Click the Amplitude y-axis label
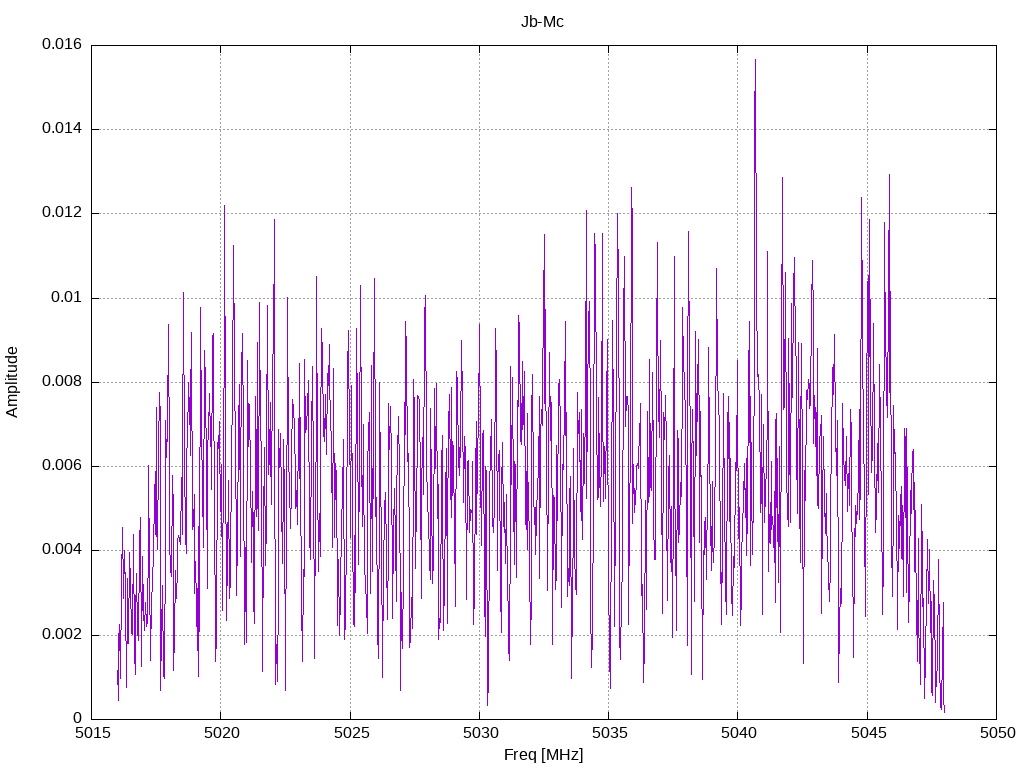This screenshot has height=768, width=1024. (12, 382)
